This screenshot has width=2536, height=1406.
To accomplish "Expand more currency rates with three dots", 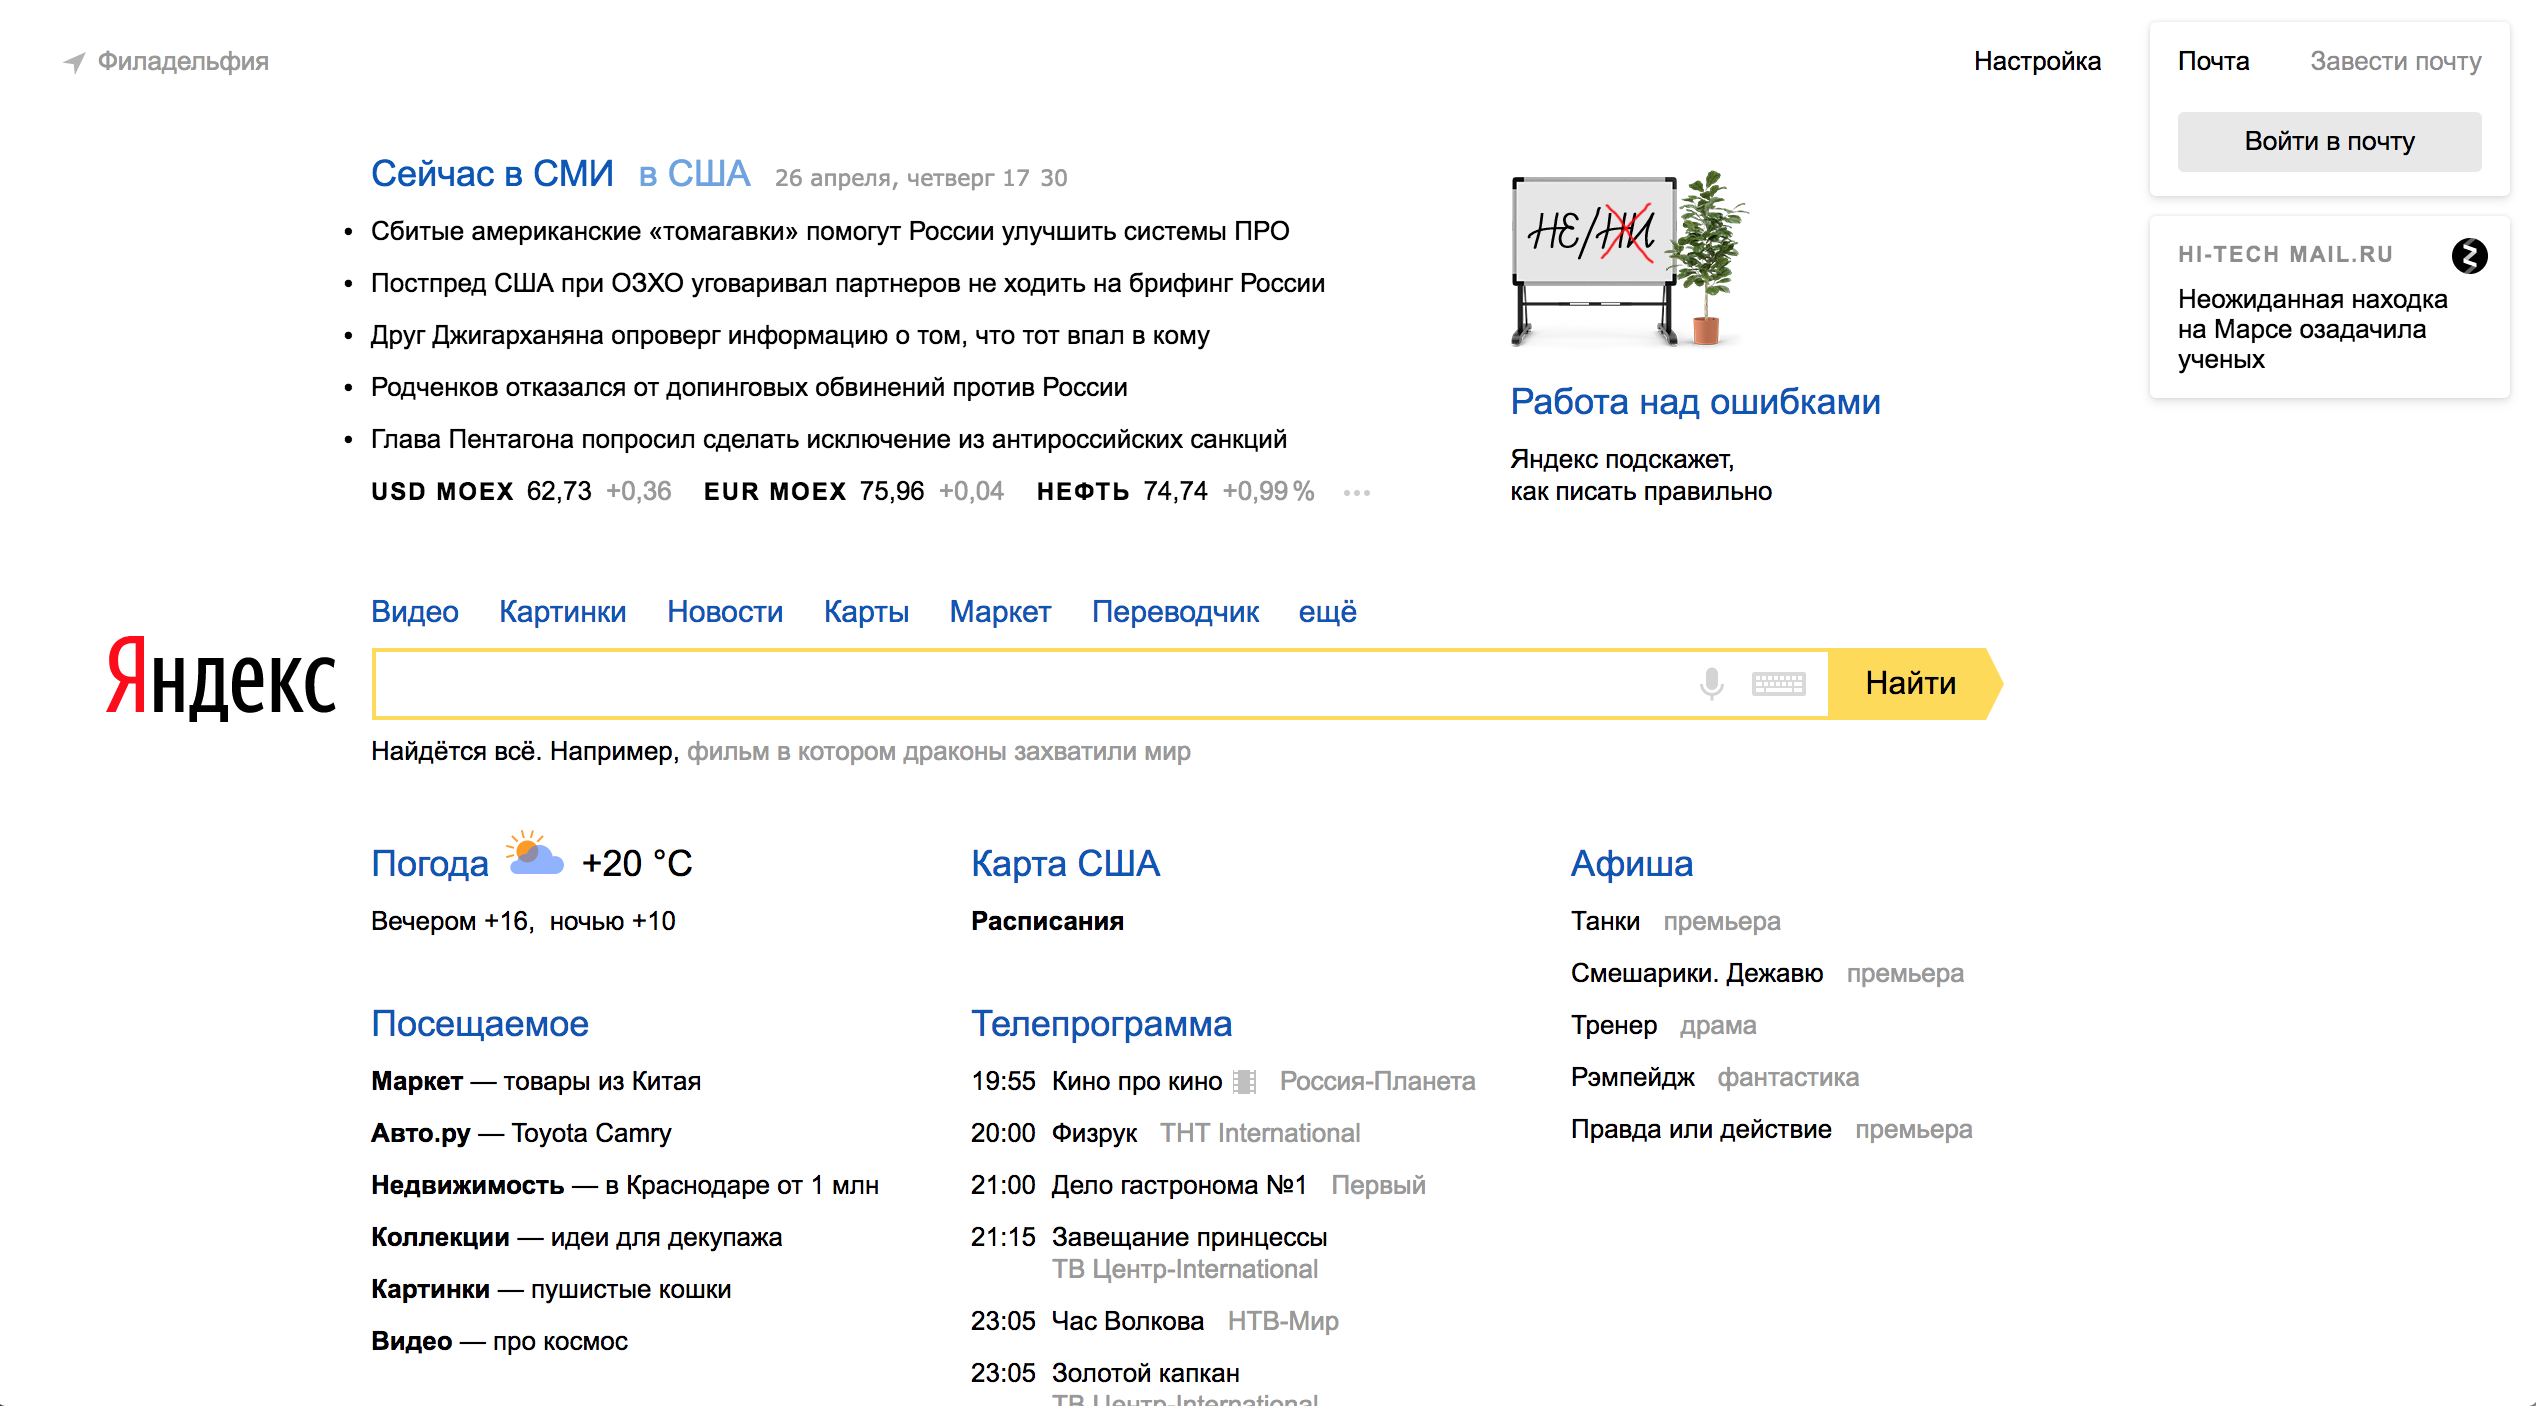I will point(1356,492).
